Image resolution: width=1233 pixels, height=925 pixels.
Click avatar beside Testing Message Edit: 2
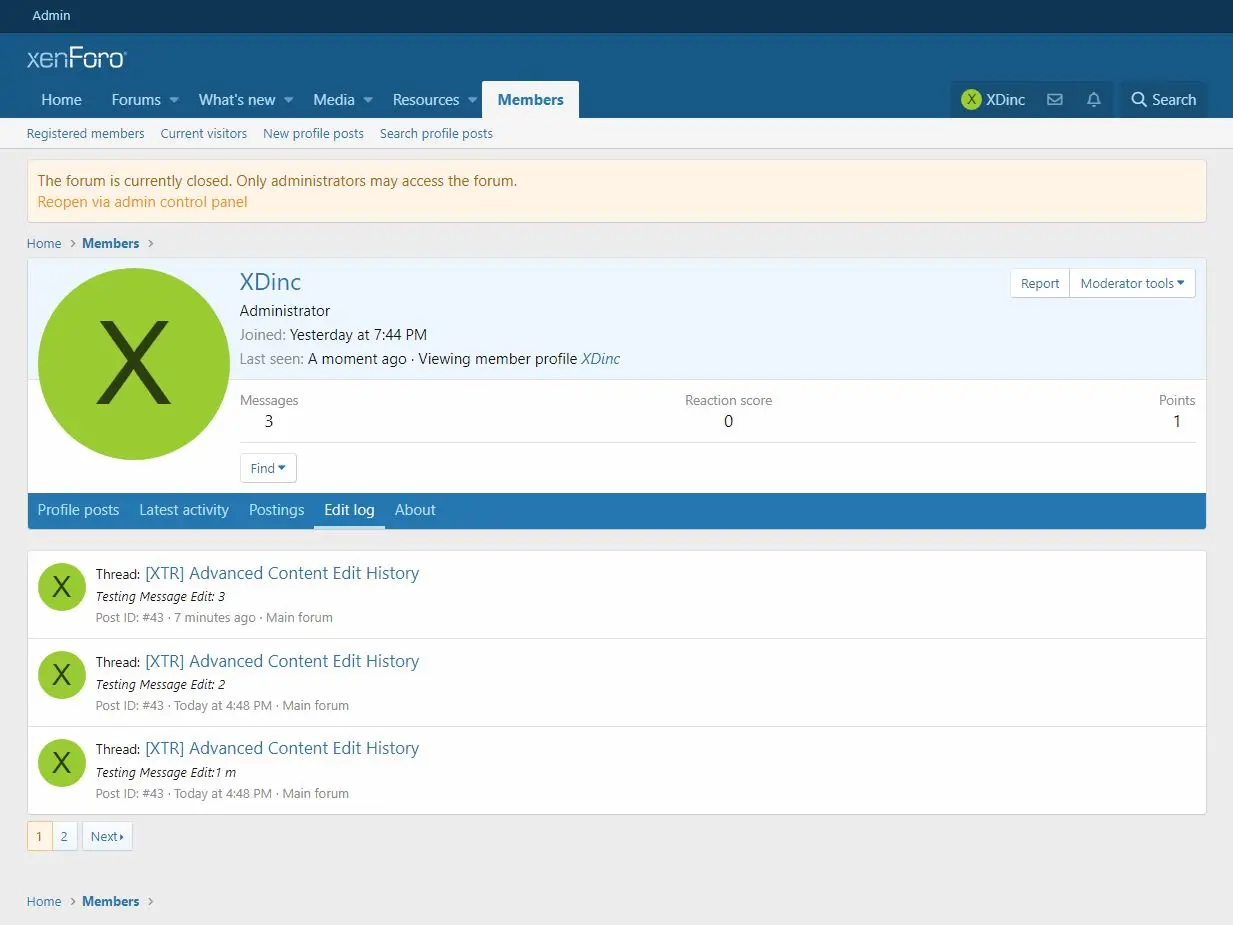point(61,675)
